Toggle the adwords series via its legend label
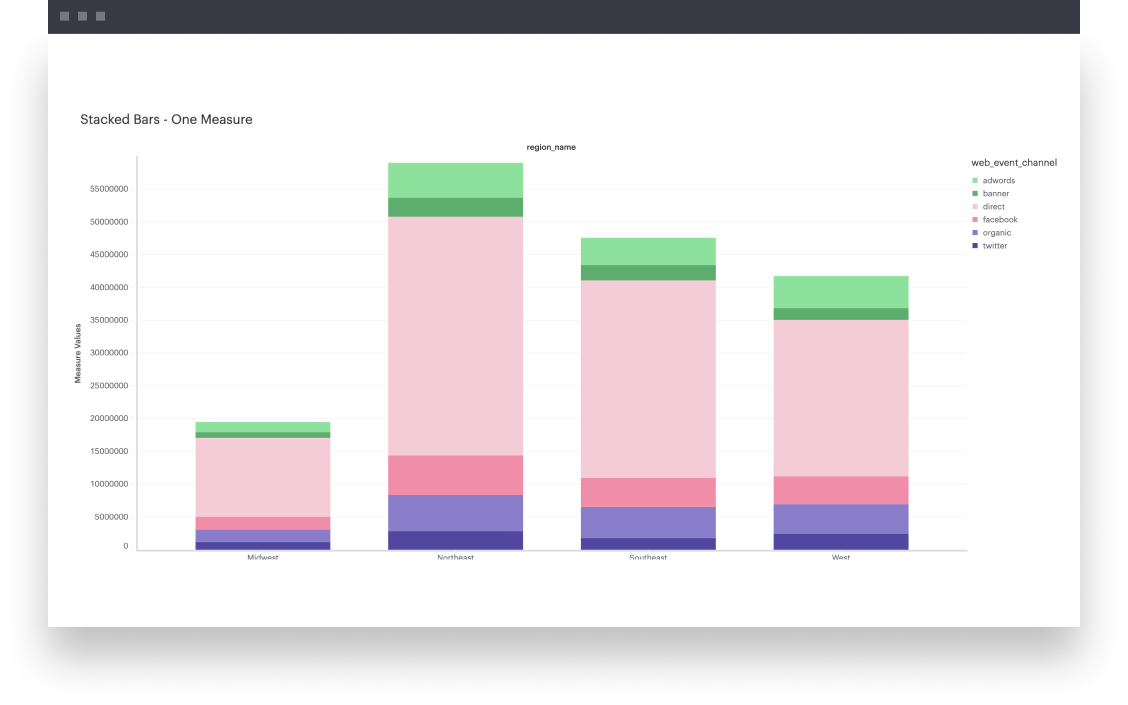 [998, 181]
